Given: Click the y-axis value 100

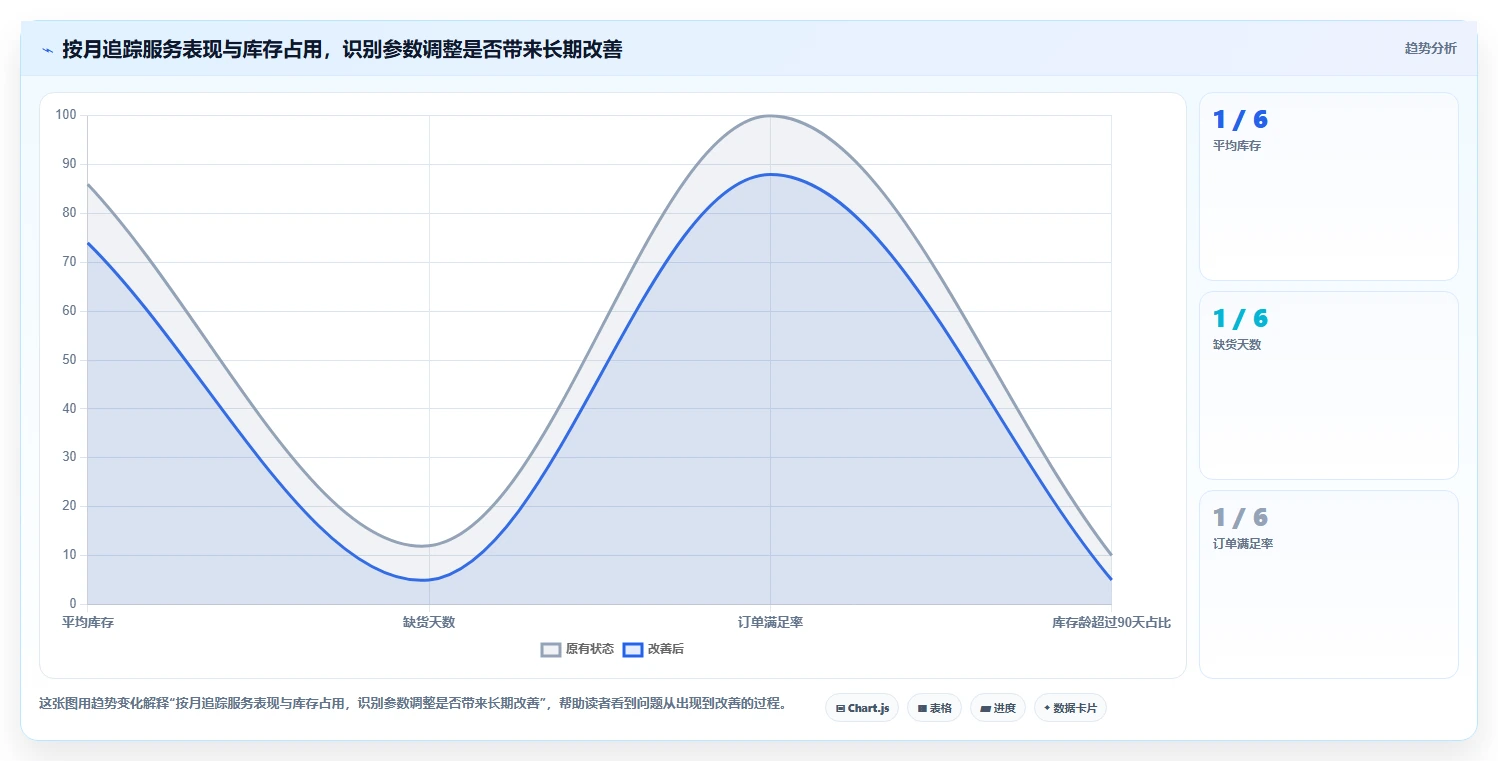Looking at the screenshot, I should [x=66, y=115].
